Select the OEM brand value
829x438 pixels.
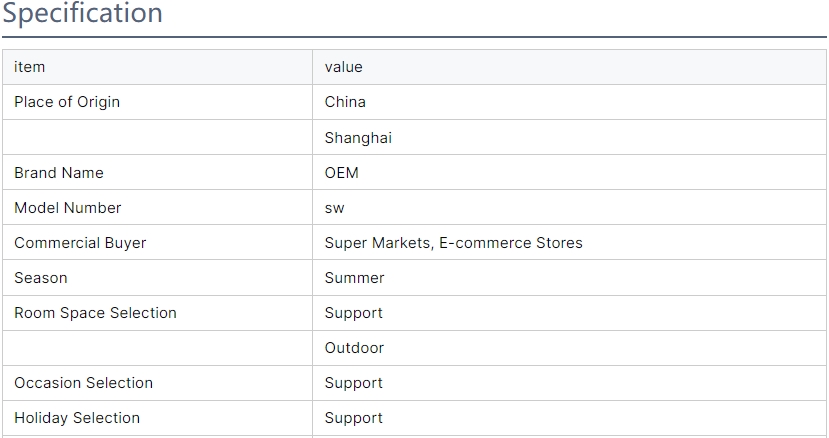[341, 173]
